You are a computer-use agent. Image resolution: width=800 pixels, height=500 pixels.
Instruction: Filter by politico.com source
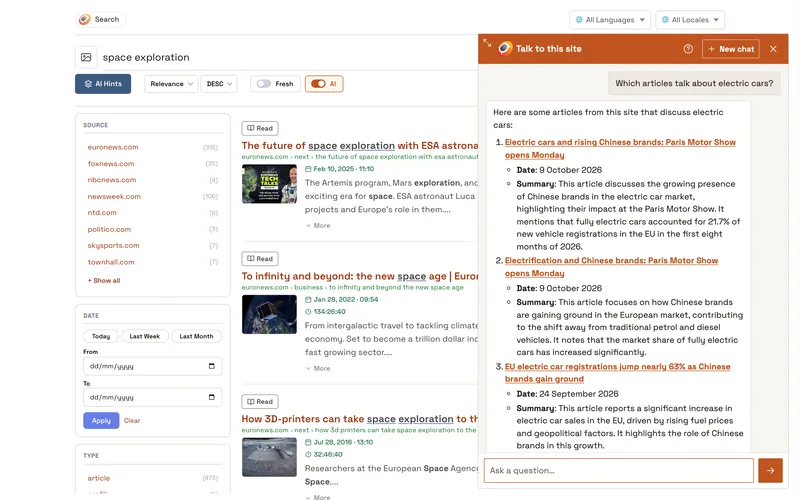[x=109, y=230]
